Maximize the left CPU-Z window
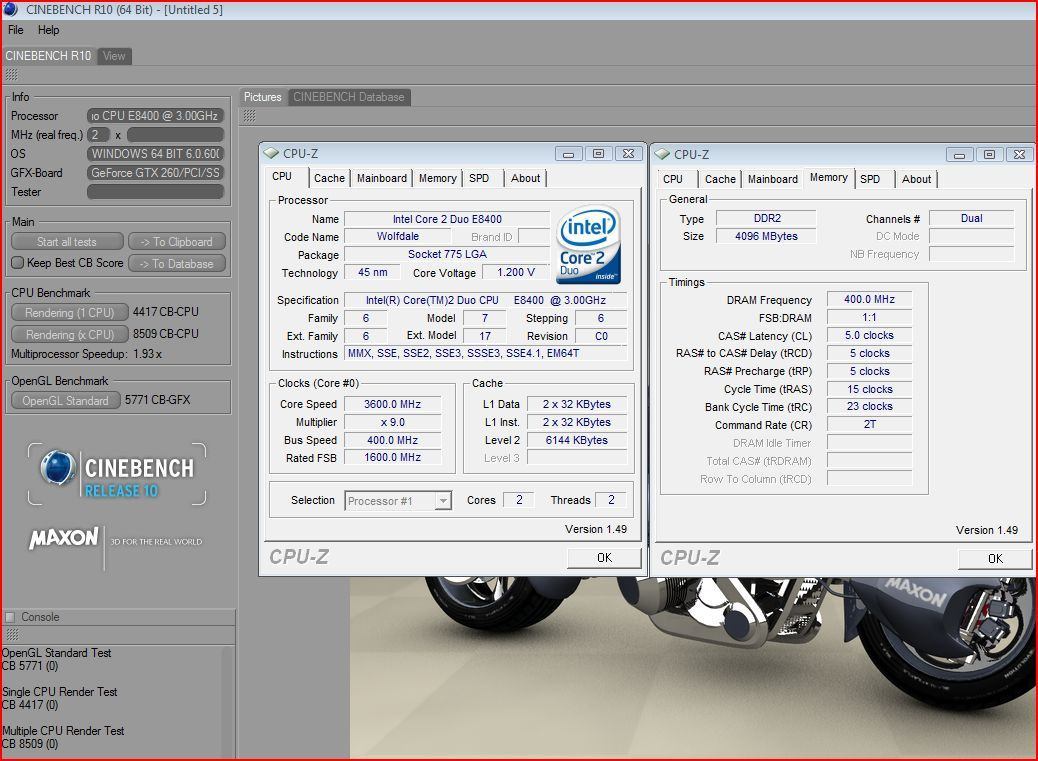This screenshot has height=761, width=1038. 598,154
